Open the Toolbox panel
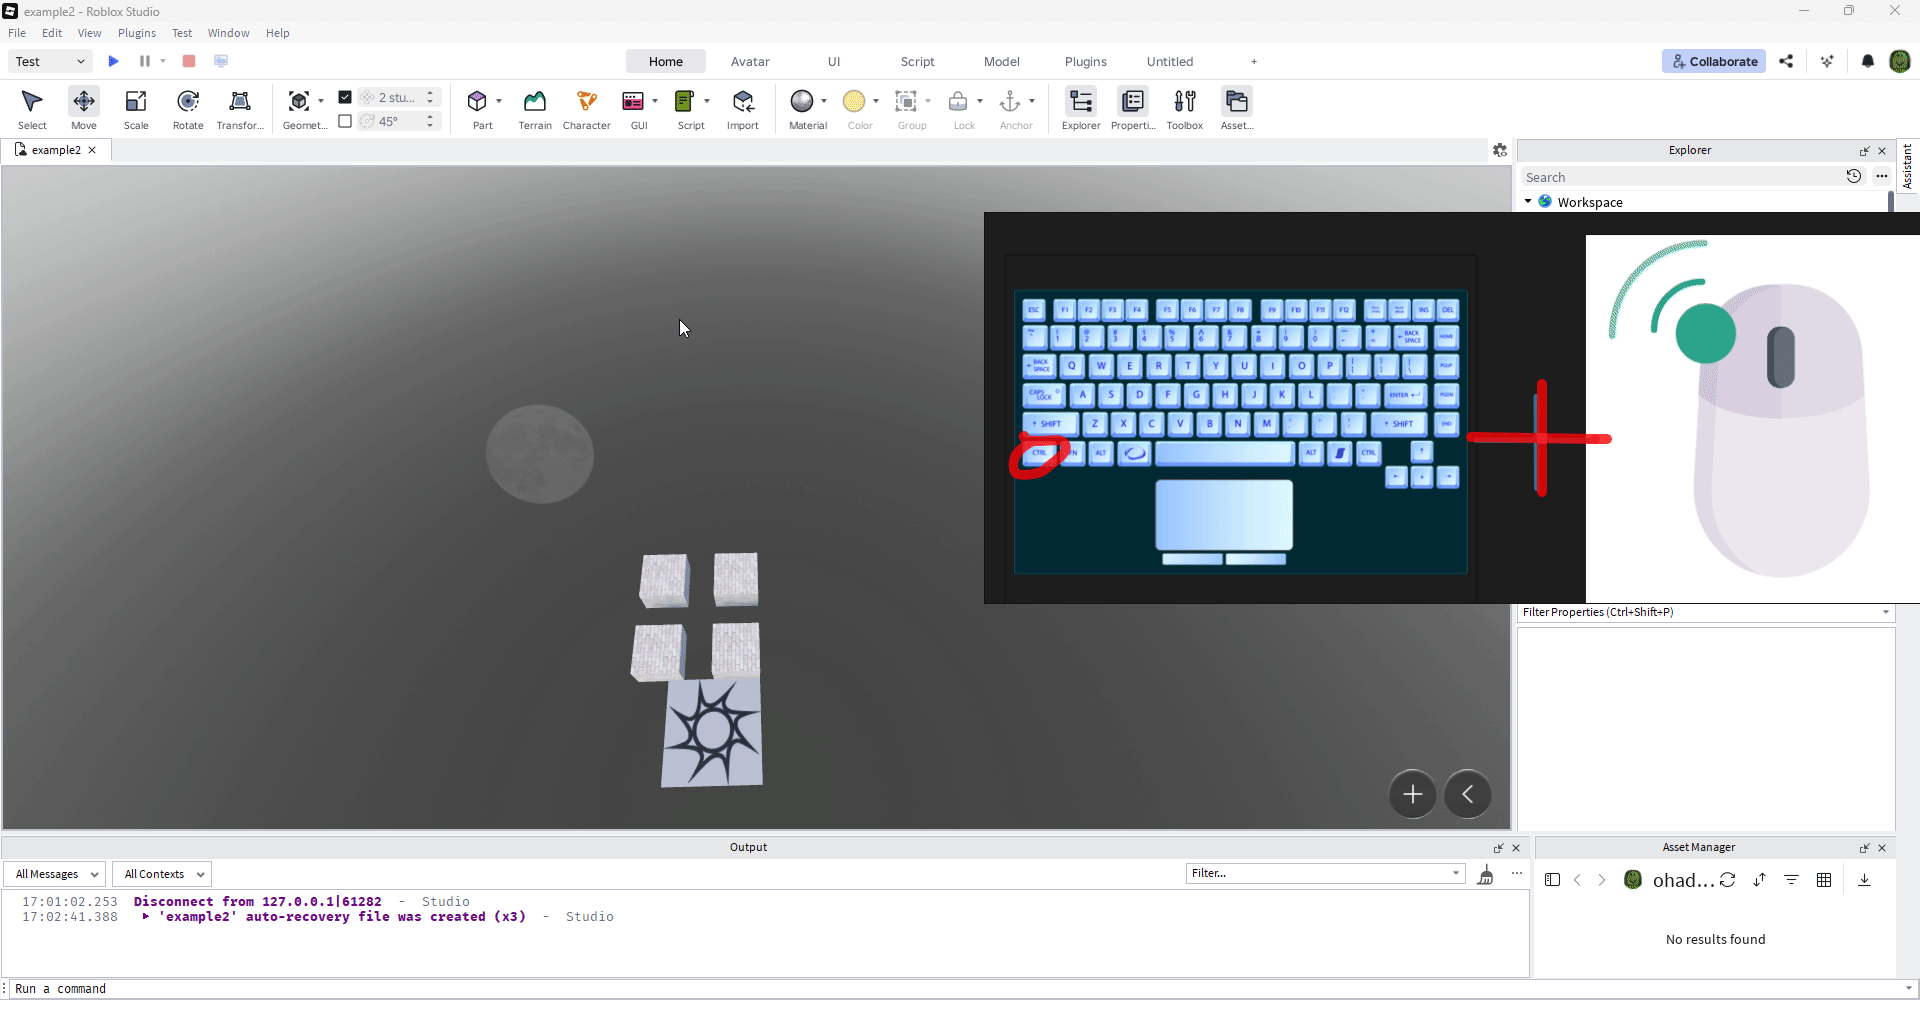 [1184, 108]
